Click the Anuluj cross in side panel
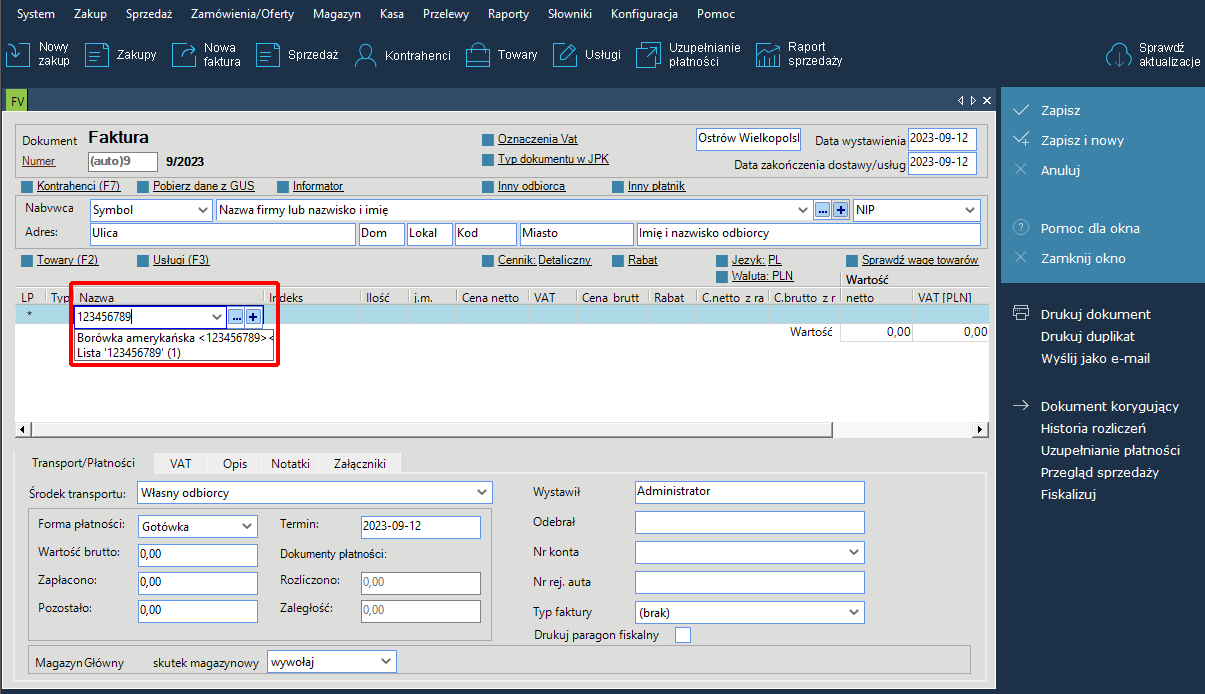Image resolution: width=1205 pixels, height=694 pixels. coord(1021,170)
